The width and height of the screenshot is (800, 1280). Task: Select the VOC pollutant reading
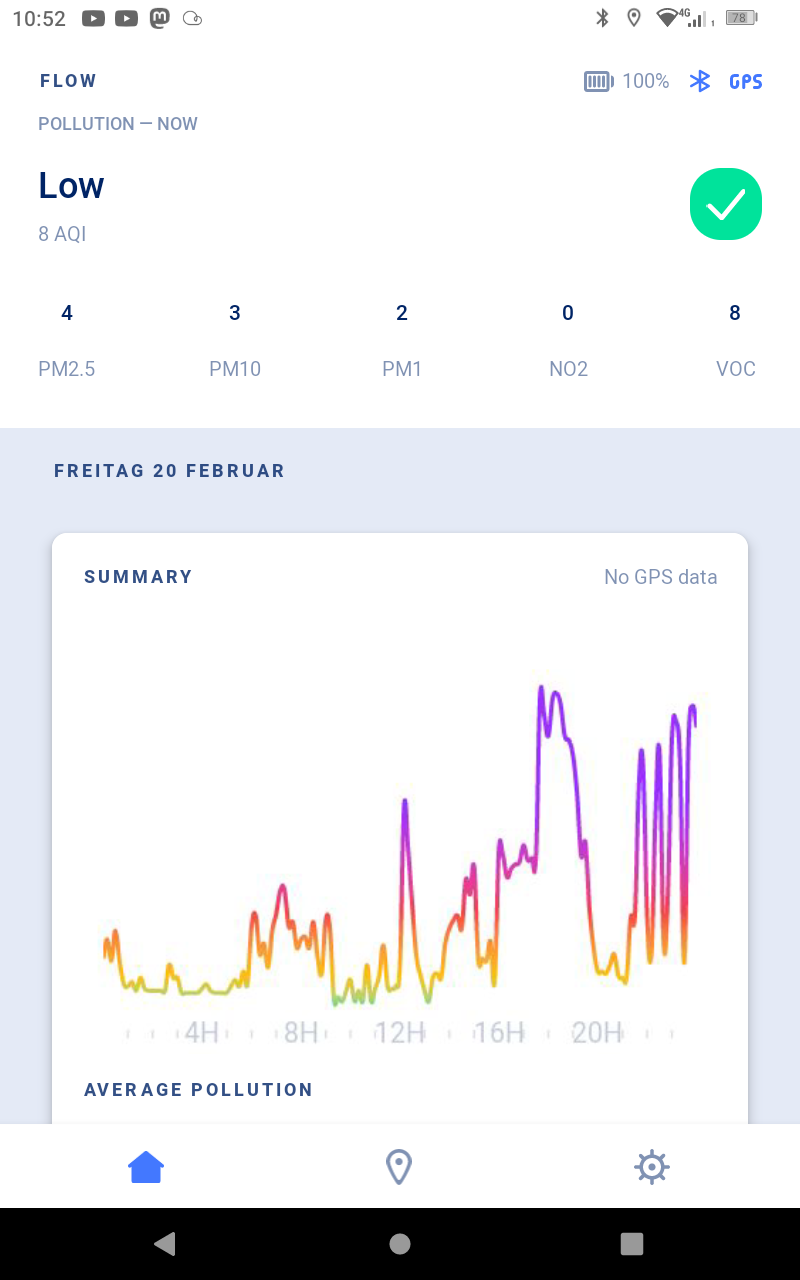pos(735,340)
